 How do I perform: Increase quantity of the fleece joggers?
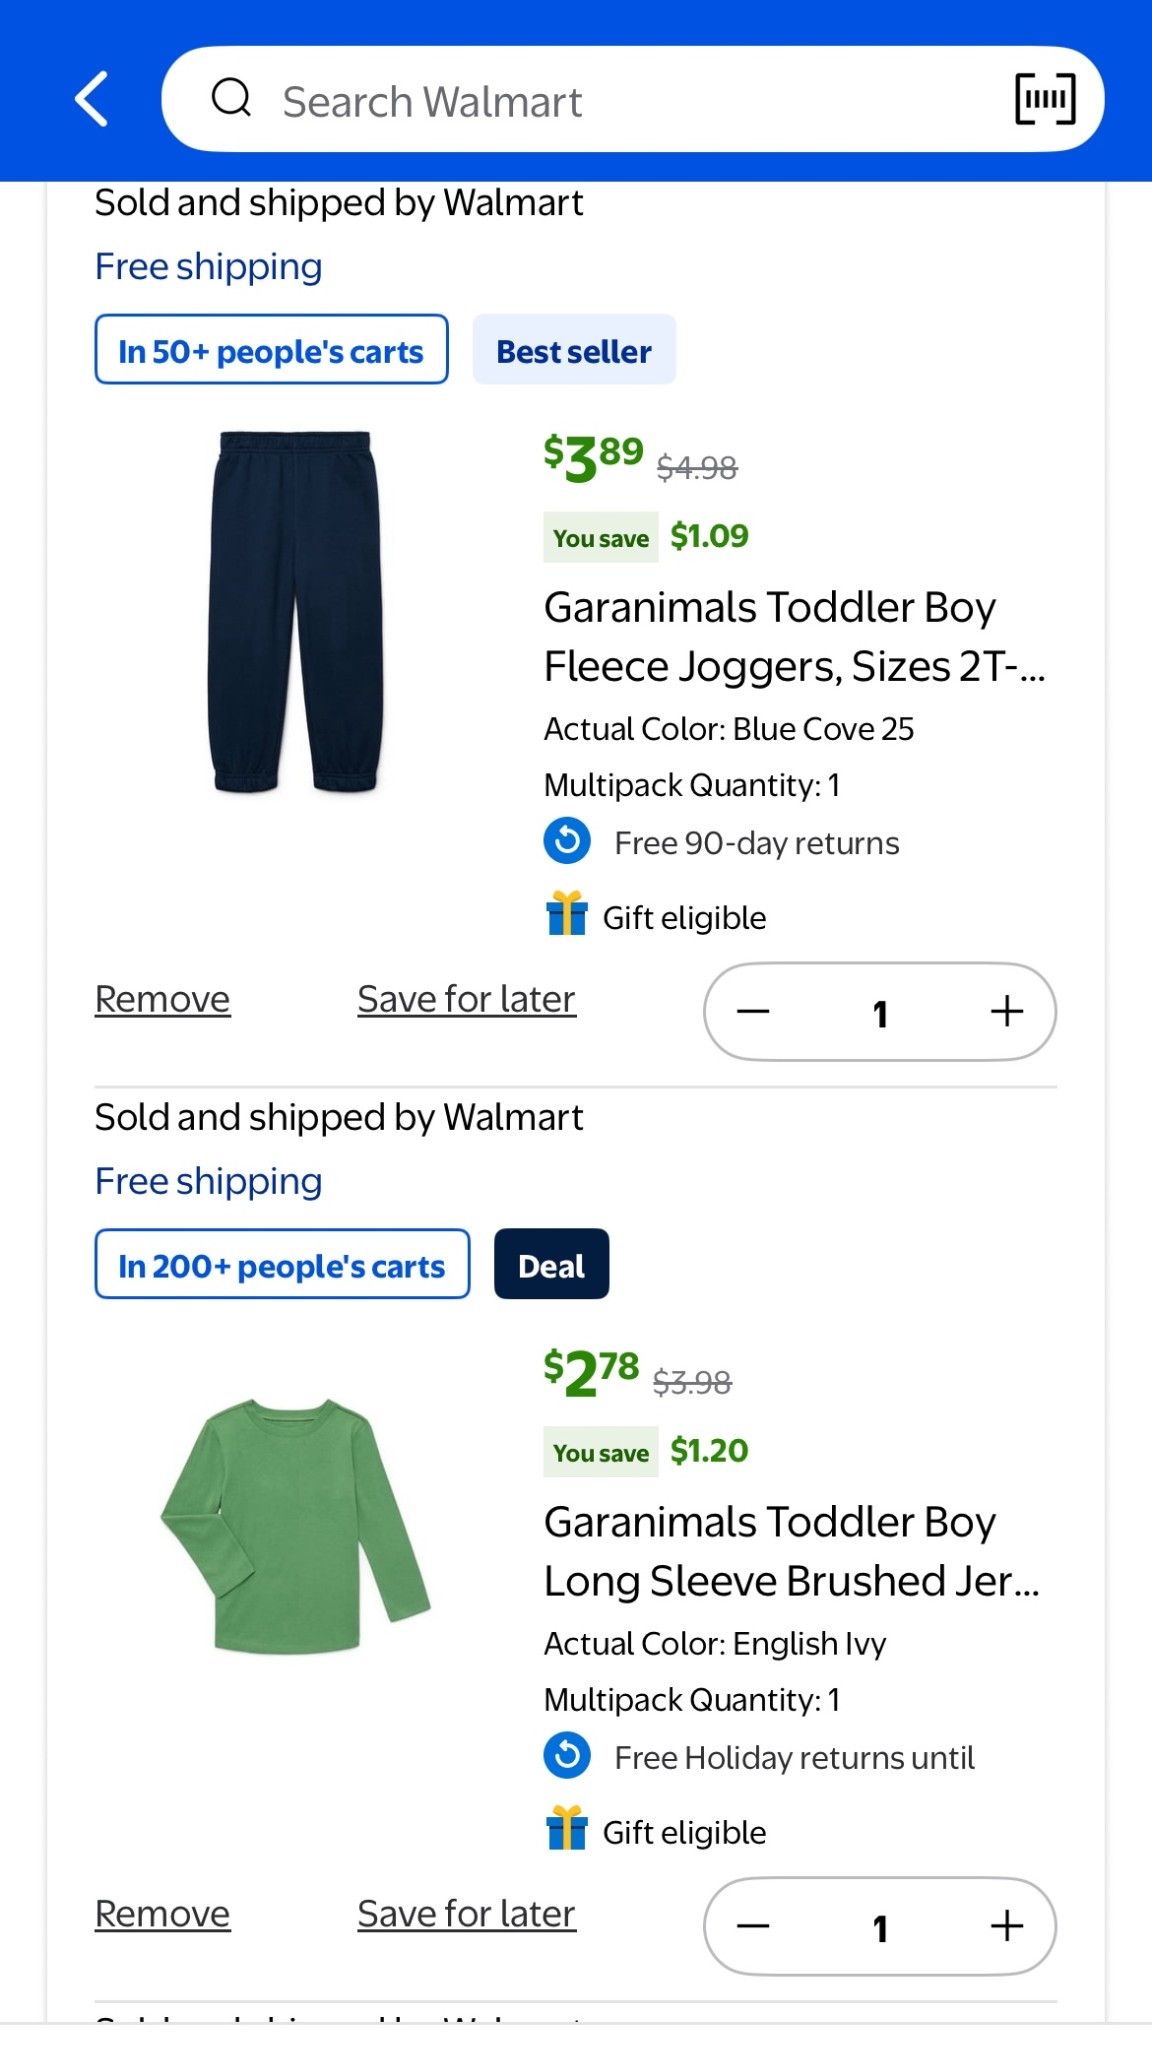pyautogui.click(x=1006, y=1012)
